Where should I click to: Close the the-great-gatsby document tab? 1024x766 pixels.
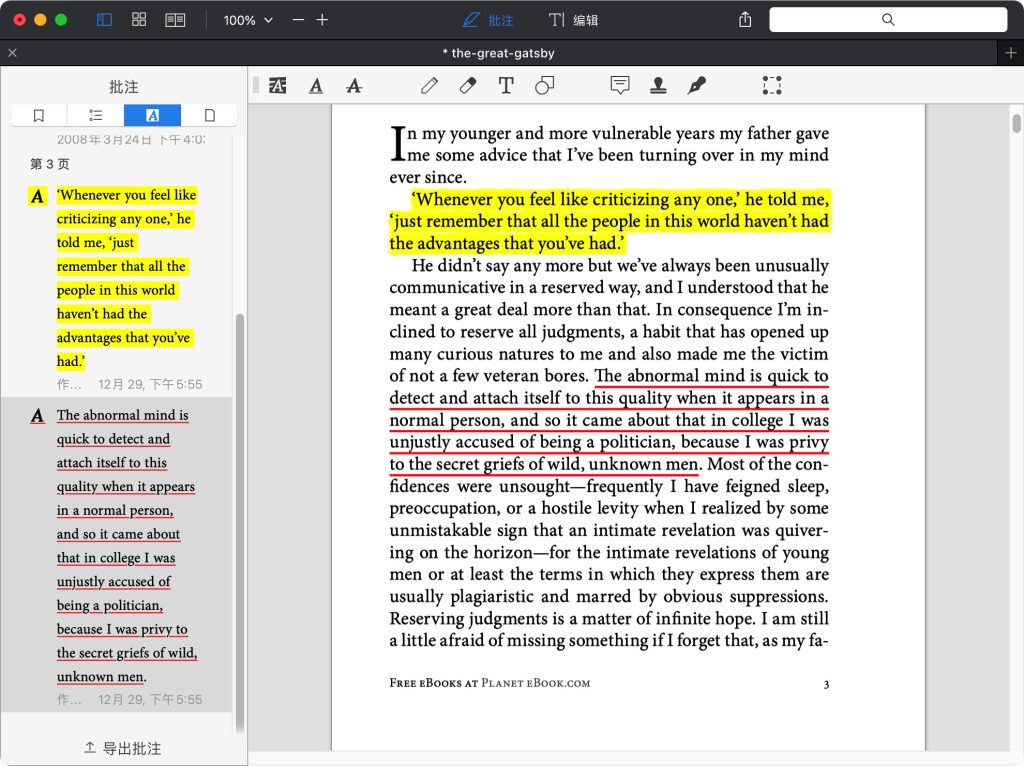[x=12, y=53]
